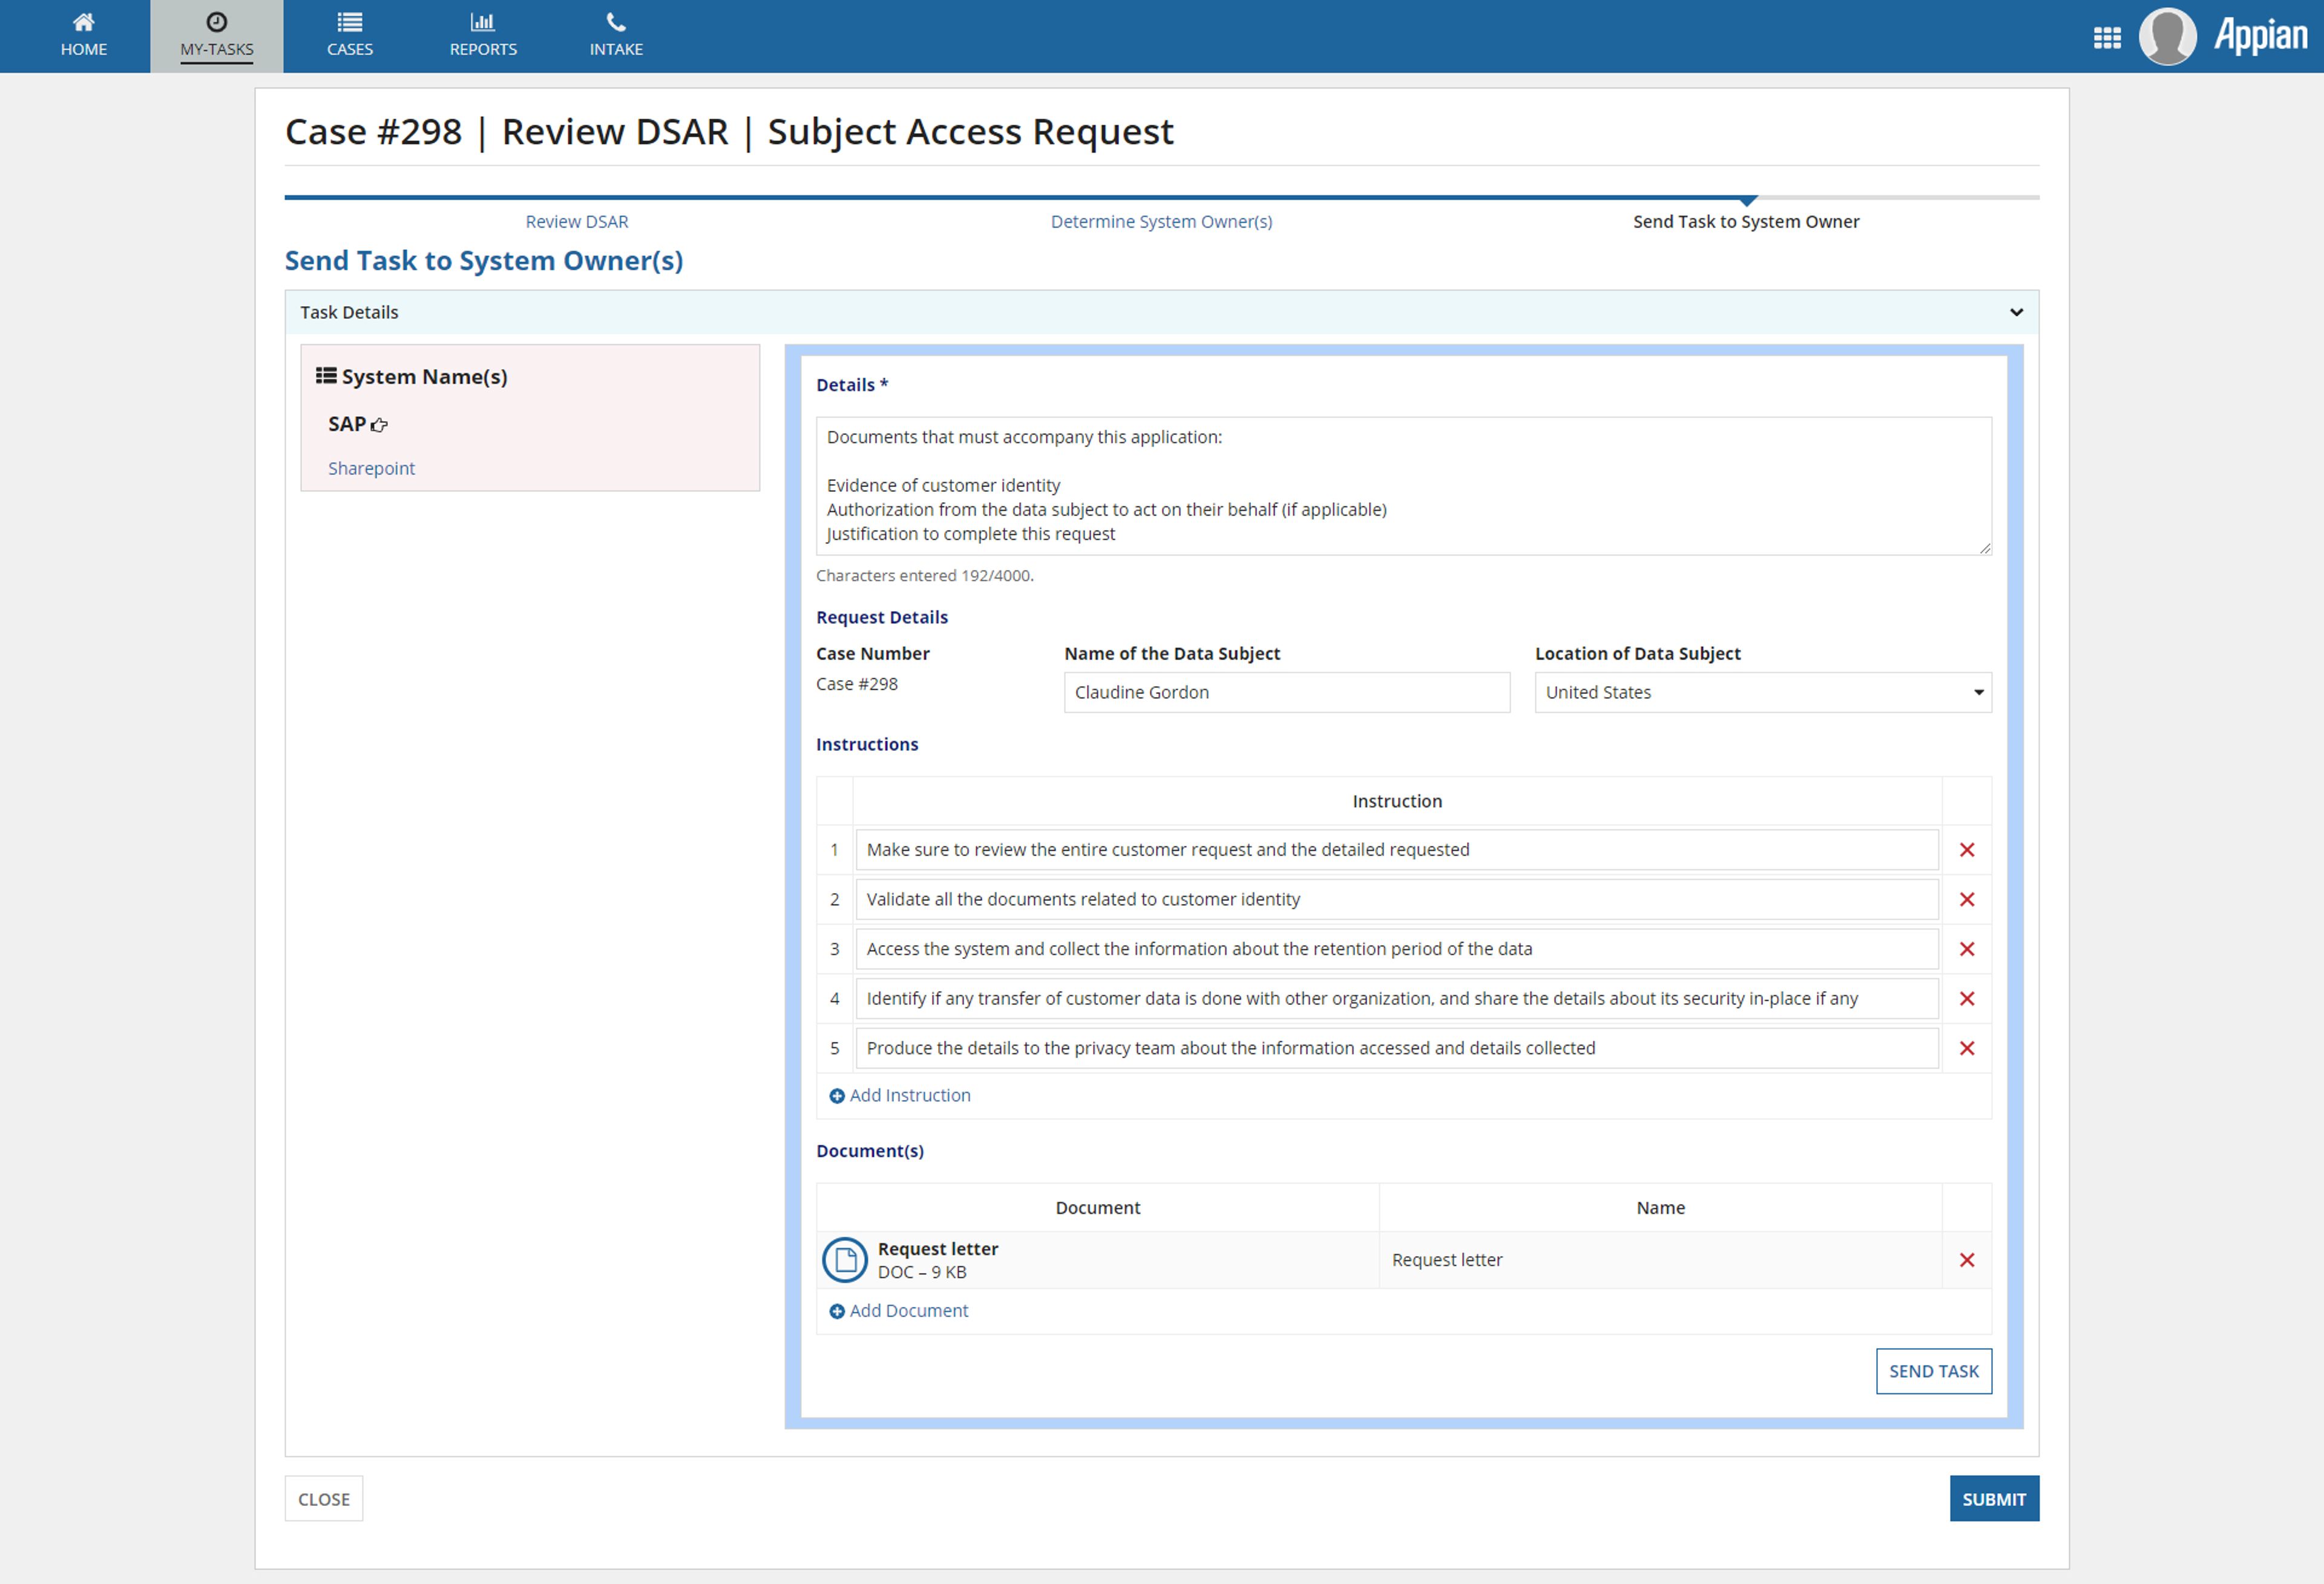Click the System Name(s) list icon
Image resolution: width=2324 pixels, height=1584 pixels.
pyautogui.click(x=326, y=376)
